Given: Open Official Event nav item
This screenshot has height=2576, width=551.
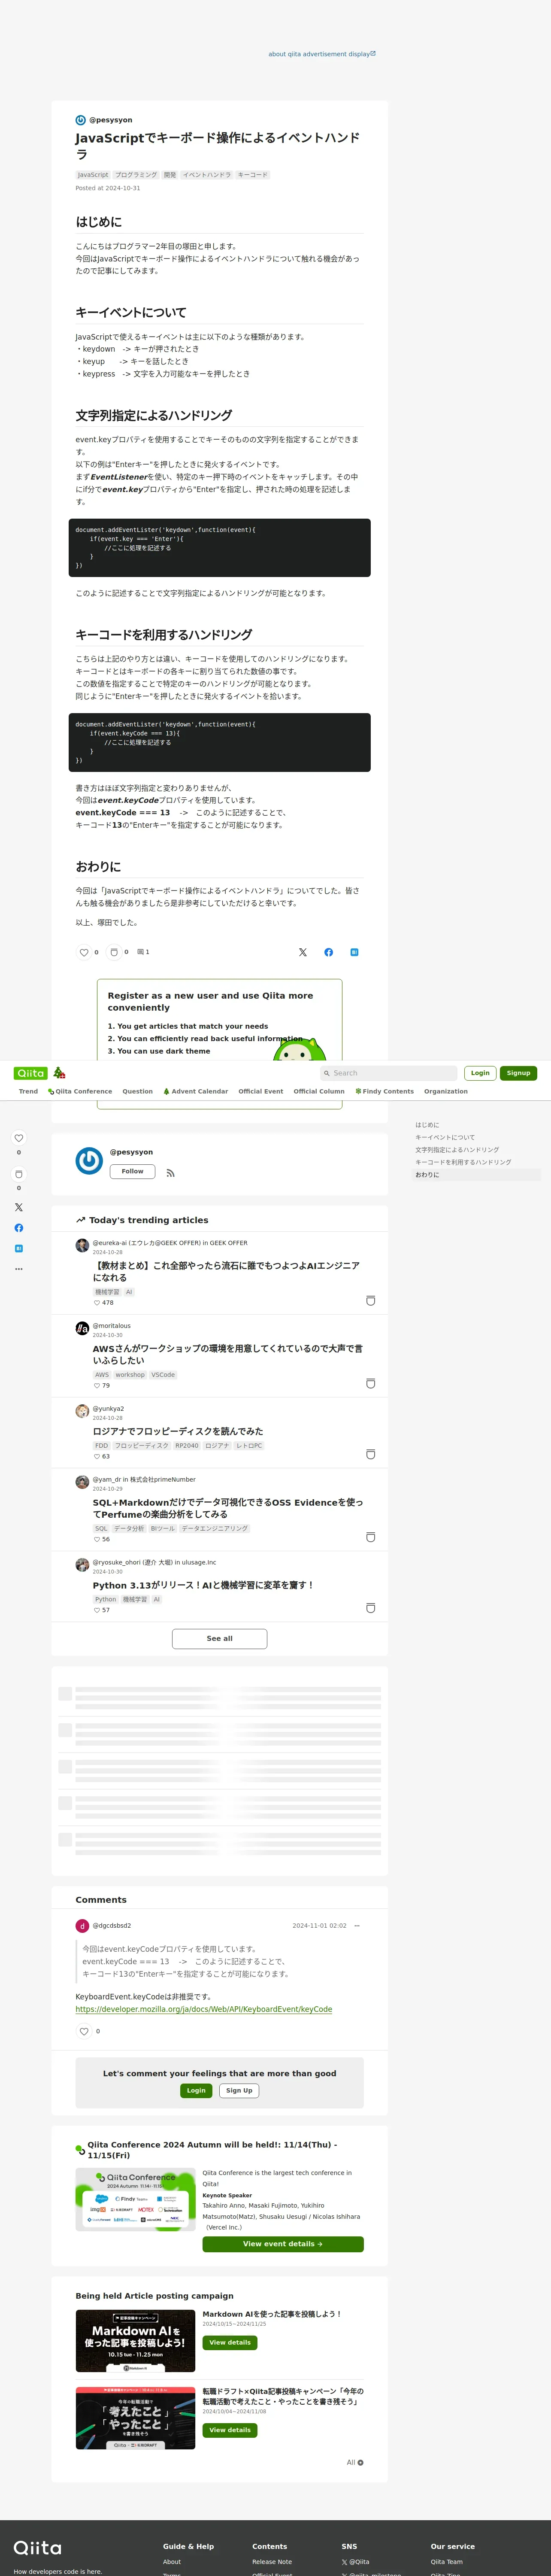Looking at the screenshot, I should point(261,1091).
